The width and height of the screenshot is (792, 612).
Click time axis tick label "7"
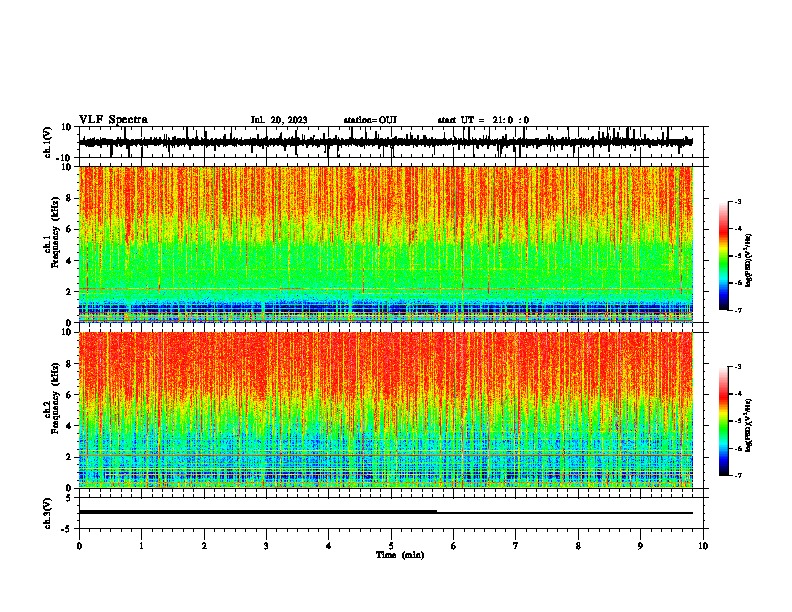(x=516, y=546)
